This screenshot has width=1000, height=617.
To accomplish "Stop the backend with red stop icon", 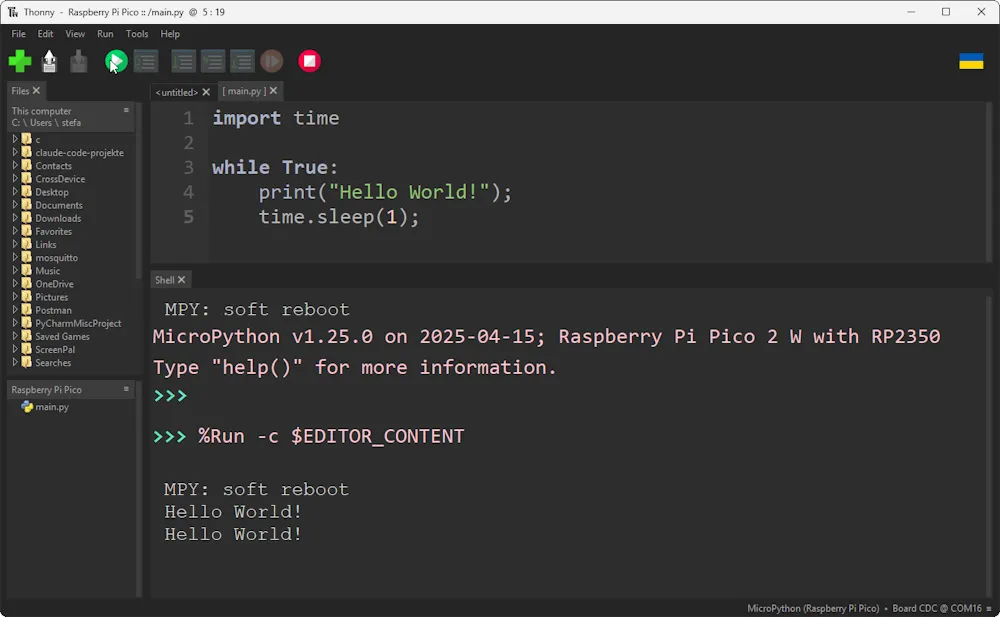I will [x=309, y=61].
